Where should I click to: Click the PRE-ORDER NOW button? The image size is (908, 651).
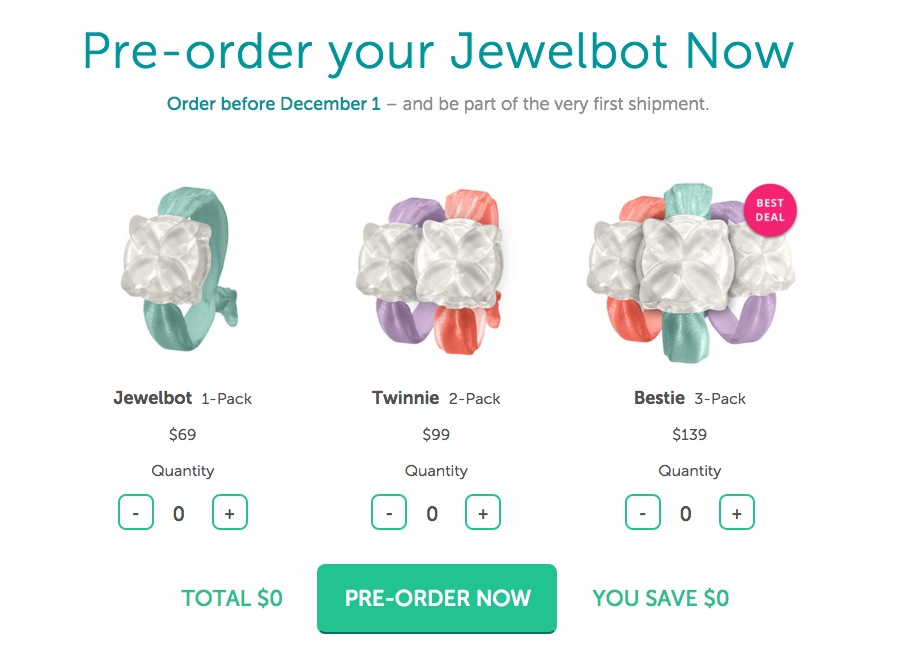point(437,598)
